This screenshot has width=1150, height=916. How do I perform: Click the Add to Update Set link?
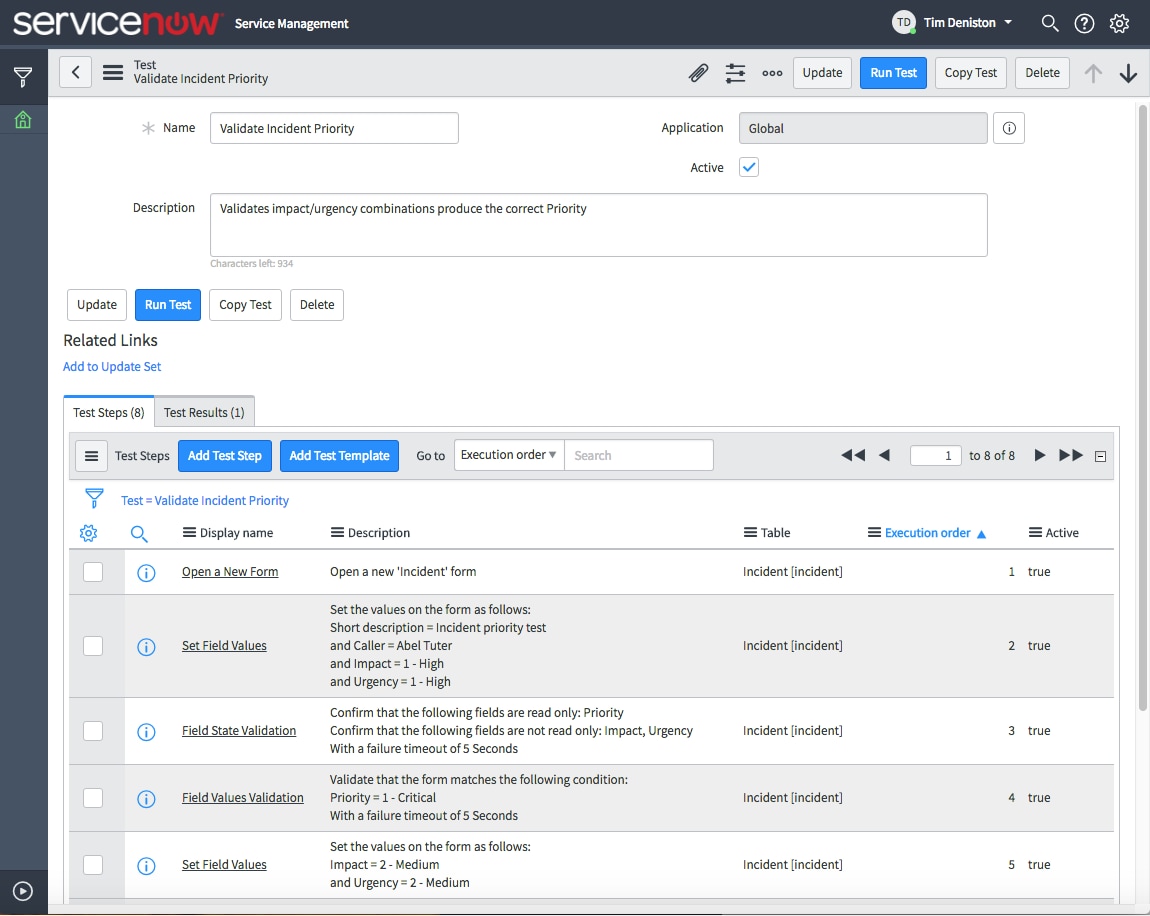[111, 366]
